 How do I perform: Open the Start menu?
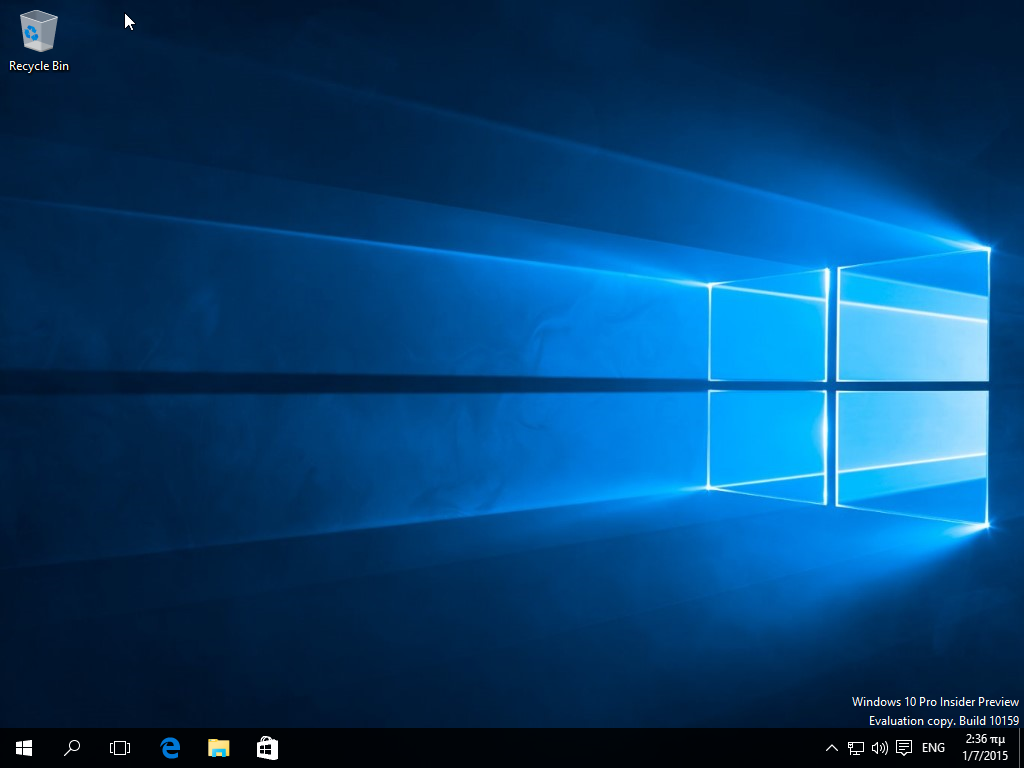click(x=24, y=748)
